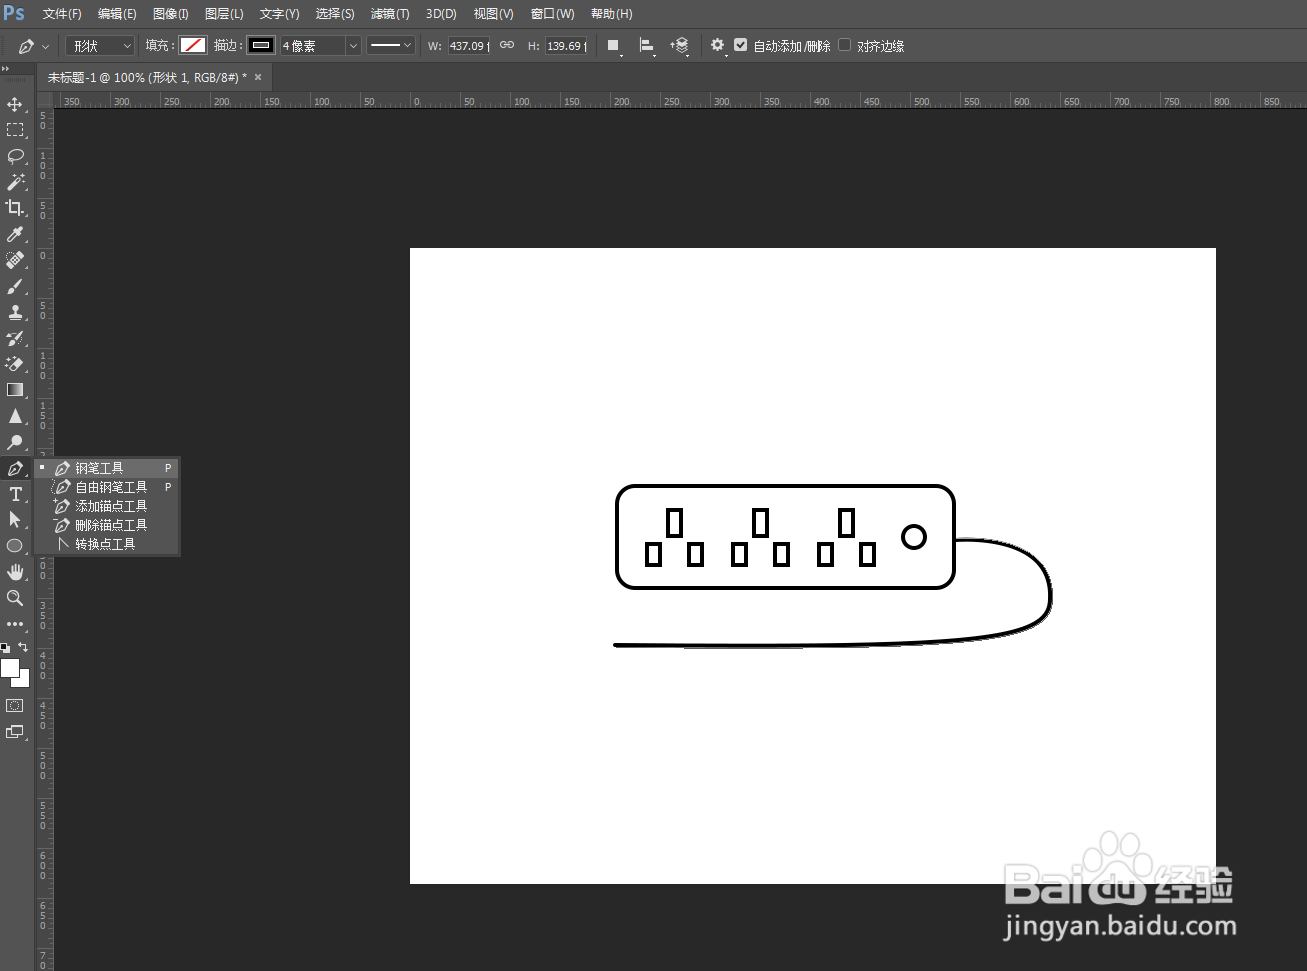The image size is (1307, 971).
Task: Select the Sharpen/Blur tool
Action: (x=15, y=416)
